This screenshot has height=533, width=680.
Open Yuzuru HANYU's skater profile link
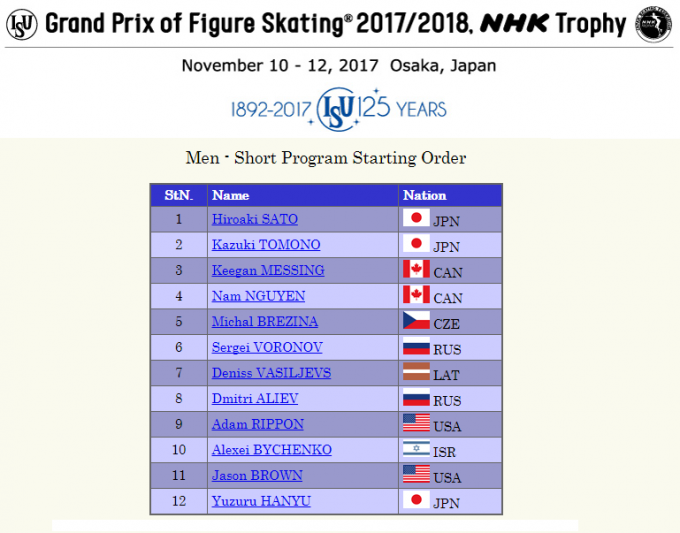[261, 501]
